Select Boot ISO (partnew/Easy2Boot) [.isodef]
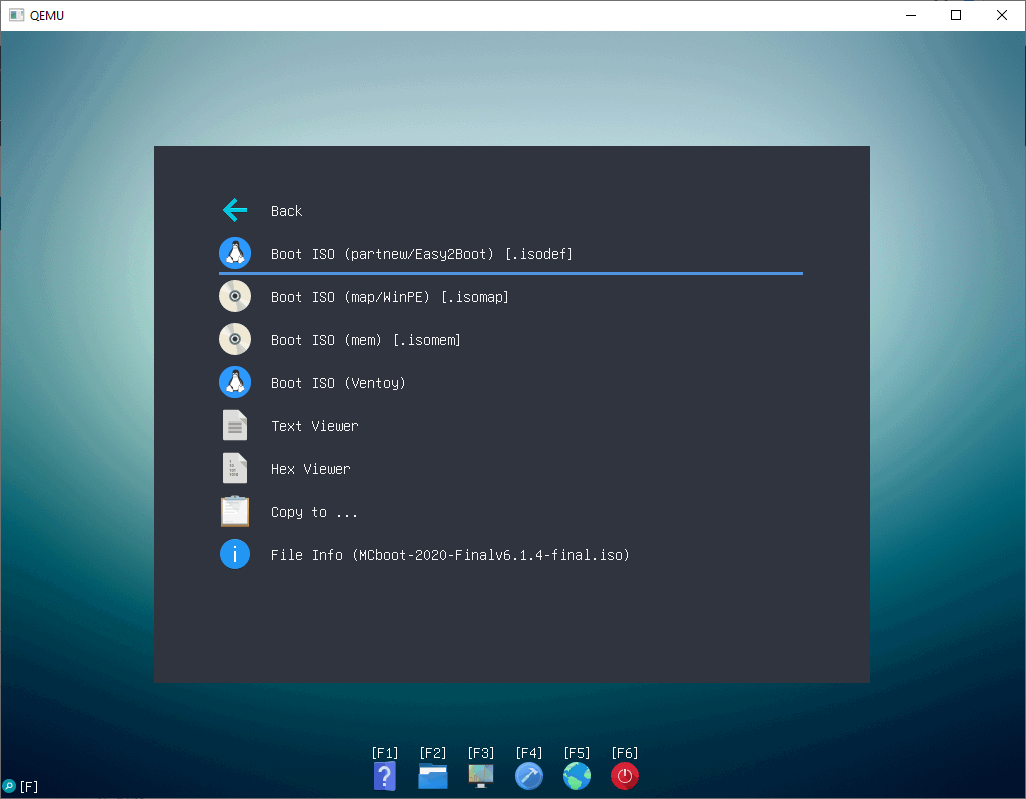Image resolution: width=1026 pixels, height=799 pixels. pos(511,254)
